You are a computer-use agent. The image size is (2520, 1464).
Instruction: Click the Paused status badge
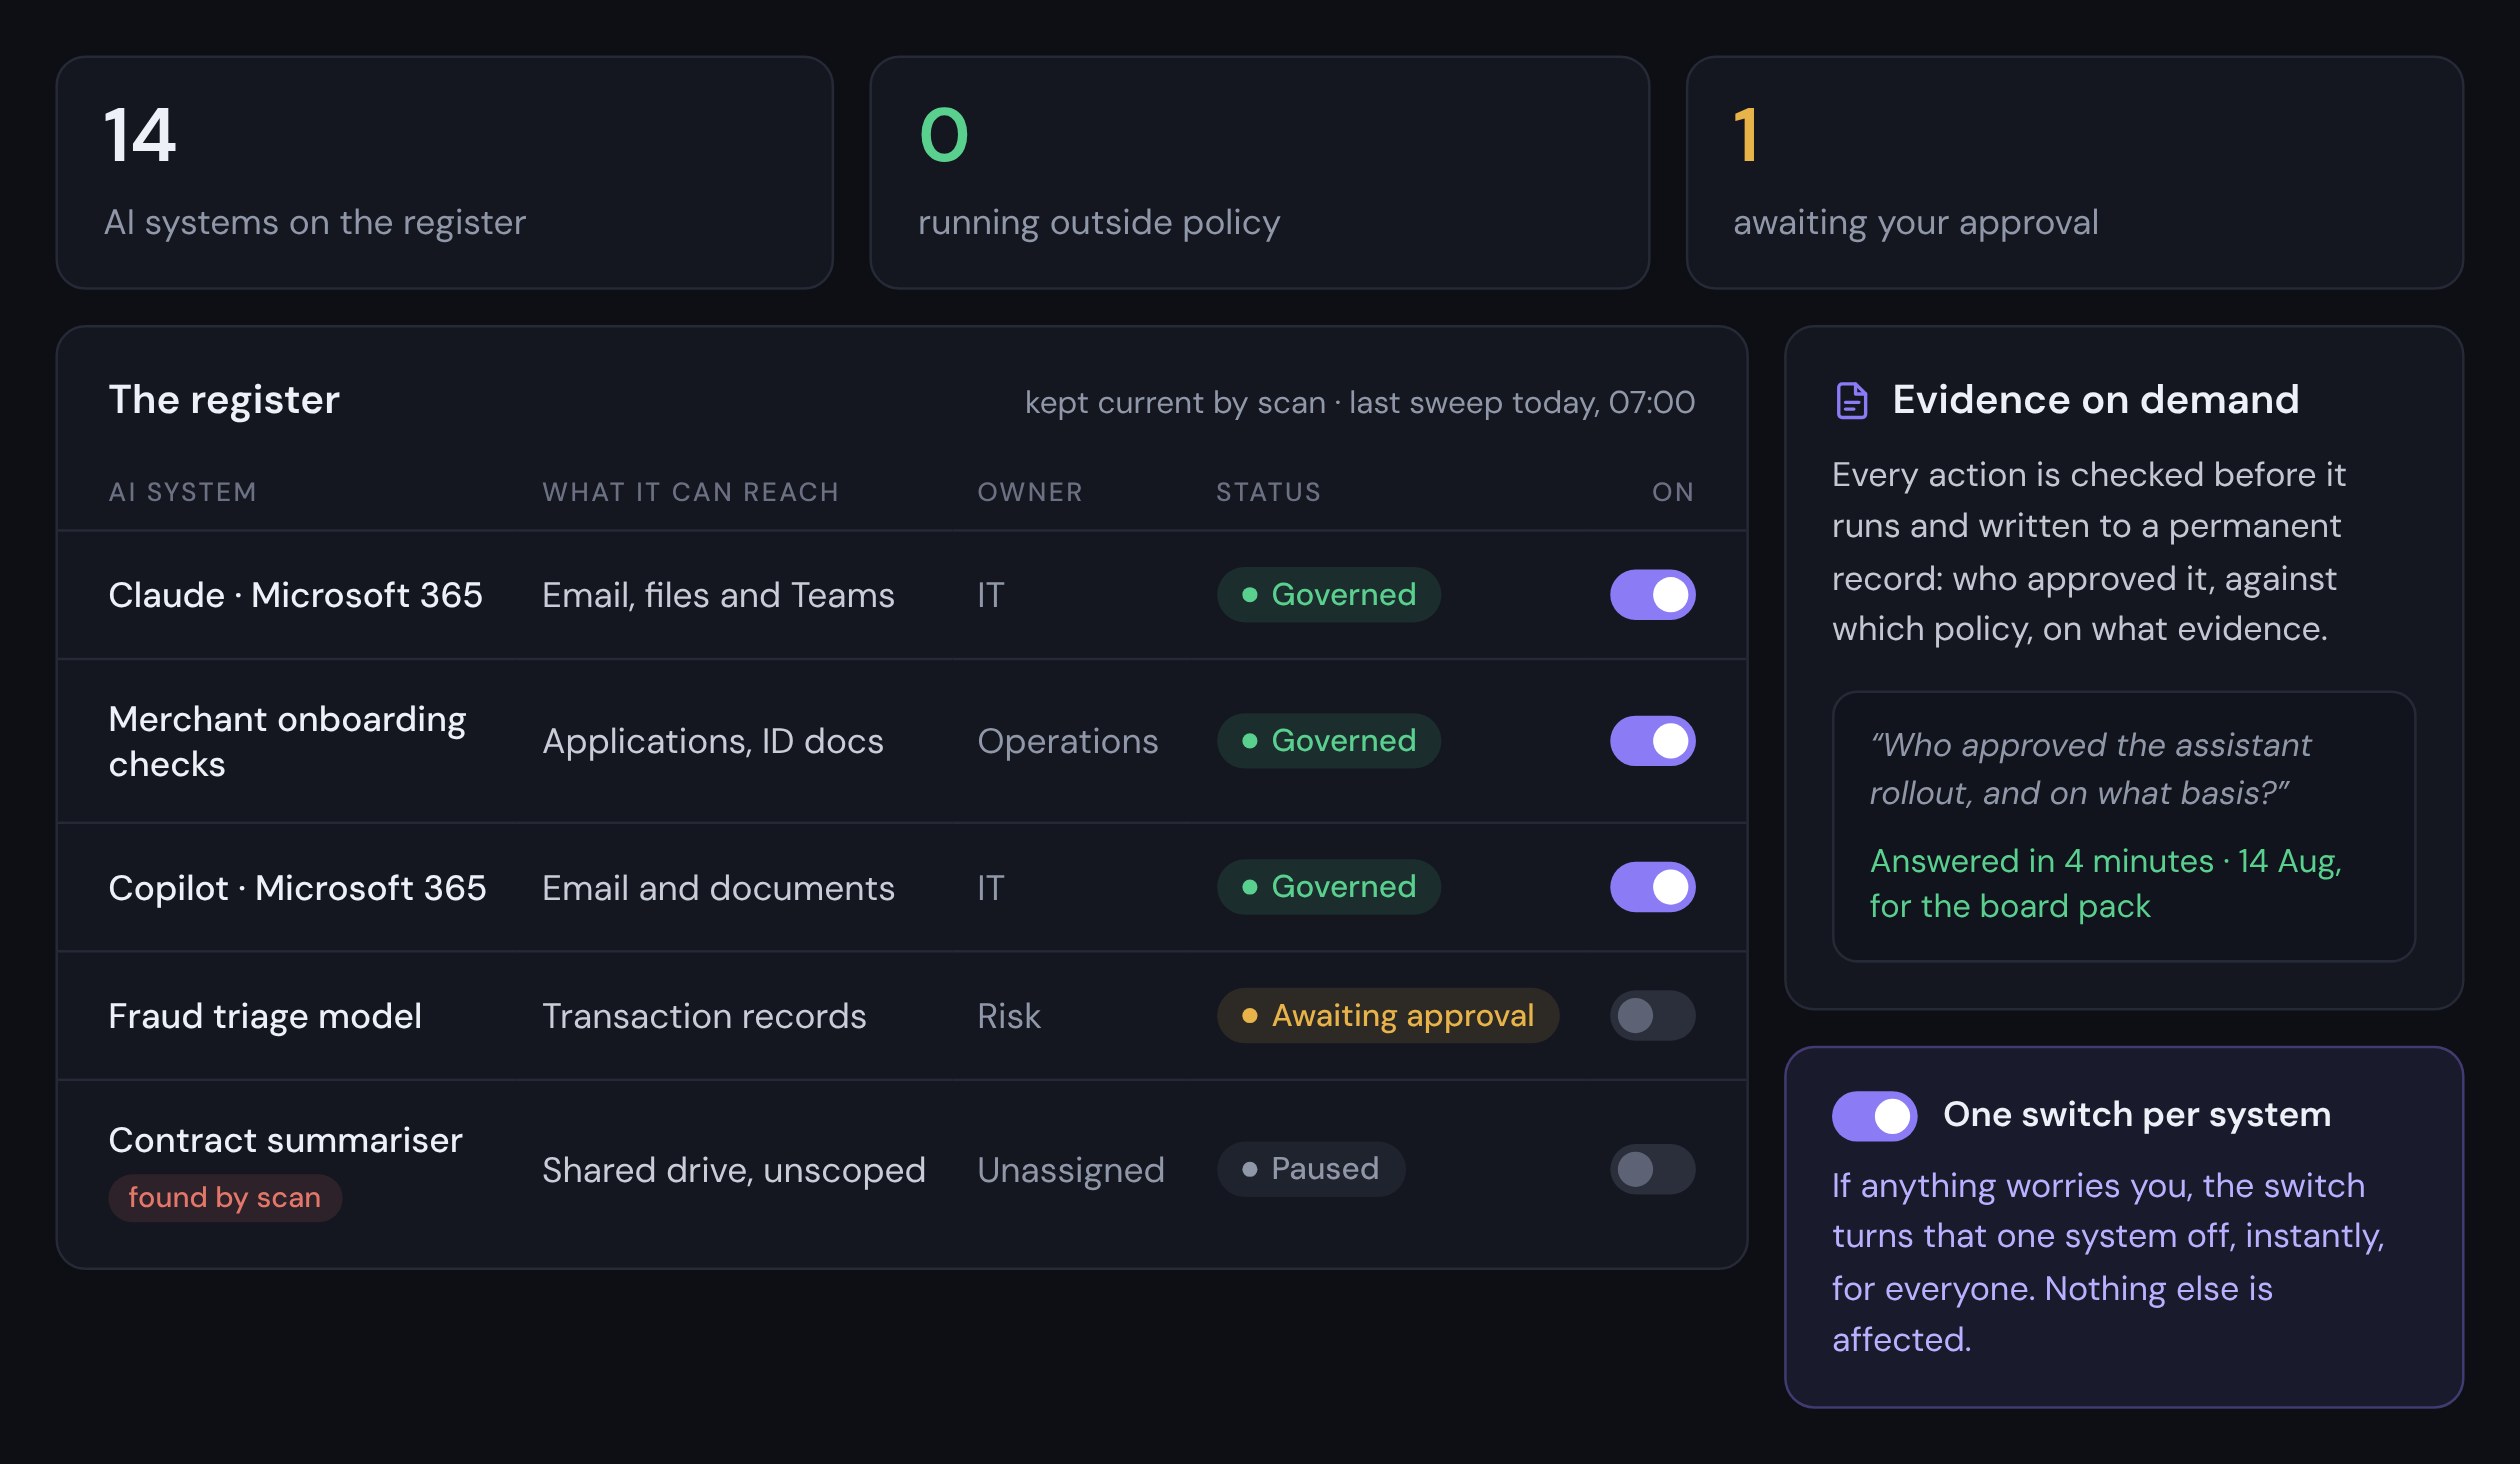point(1311,1169)
